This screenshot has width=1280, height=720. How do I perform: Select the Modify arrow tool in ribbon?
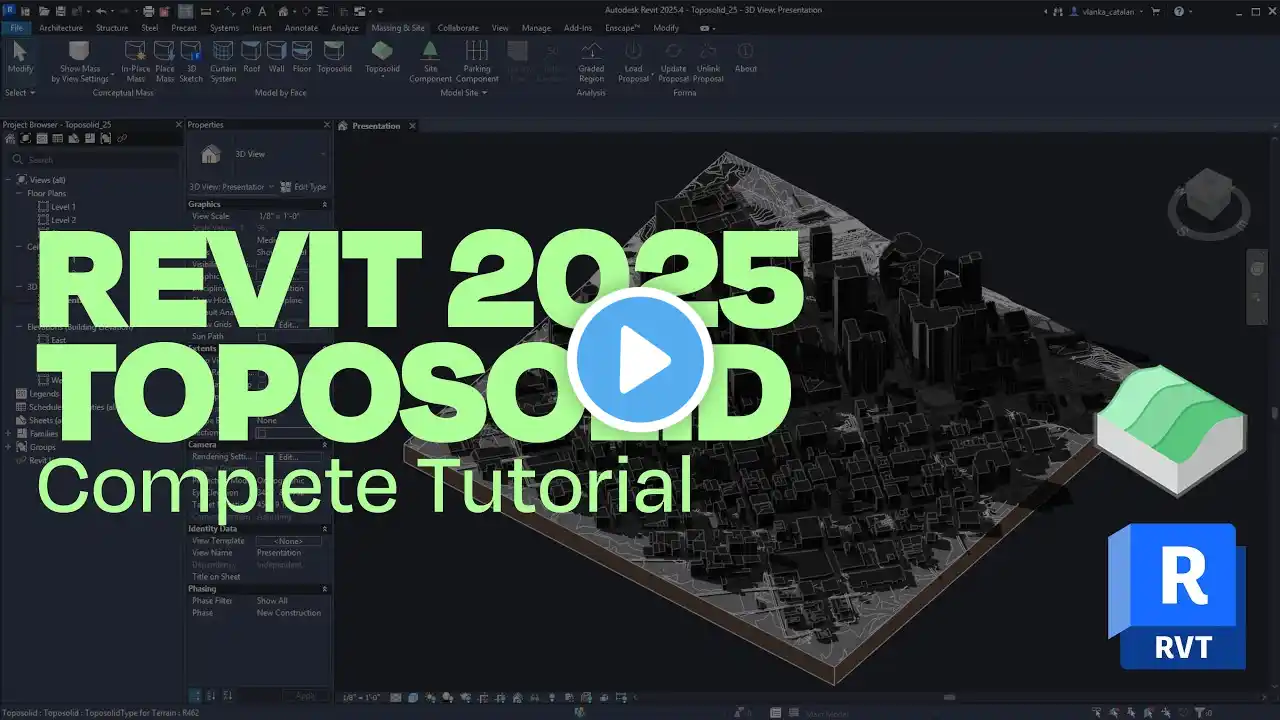click(20, 58)
